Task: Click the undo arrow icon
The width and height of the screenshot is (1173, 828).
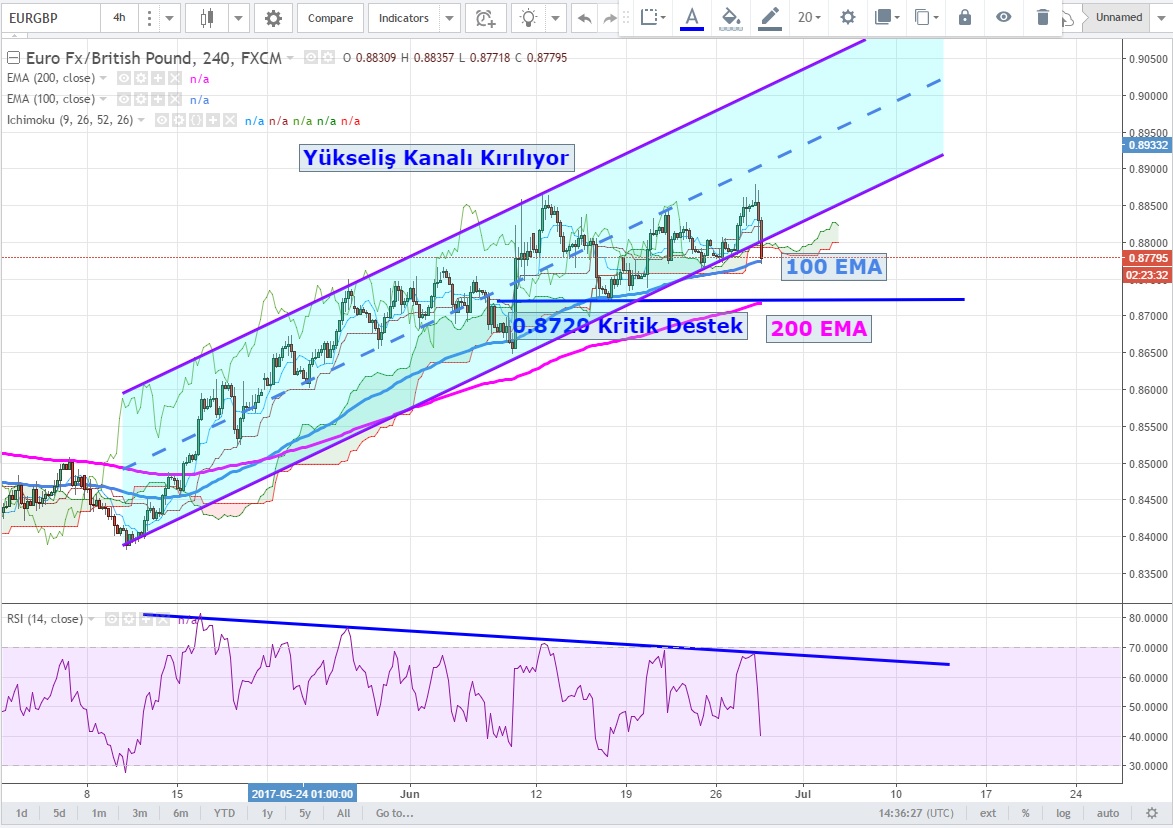Action: [584, 18]
